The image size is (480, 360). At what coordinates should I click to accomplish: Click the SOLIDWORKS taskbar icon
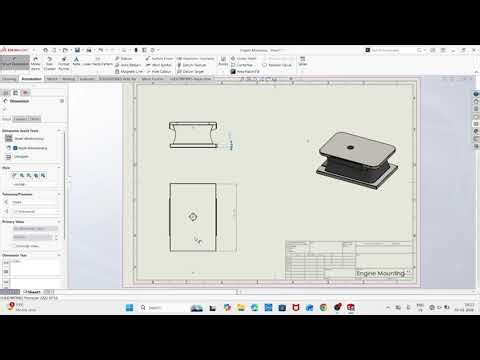point(351,308)
